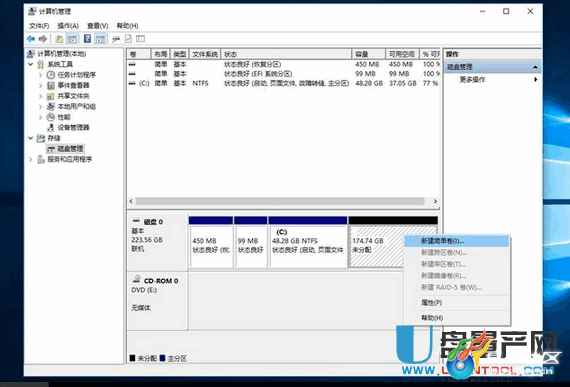Toggle the show/hide action pane toolbar icon

click(x=100, y=39)
